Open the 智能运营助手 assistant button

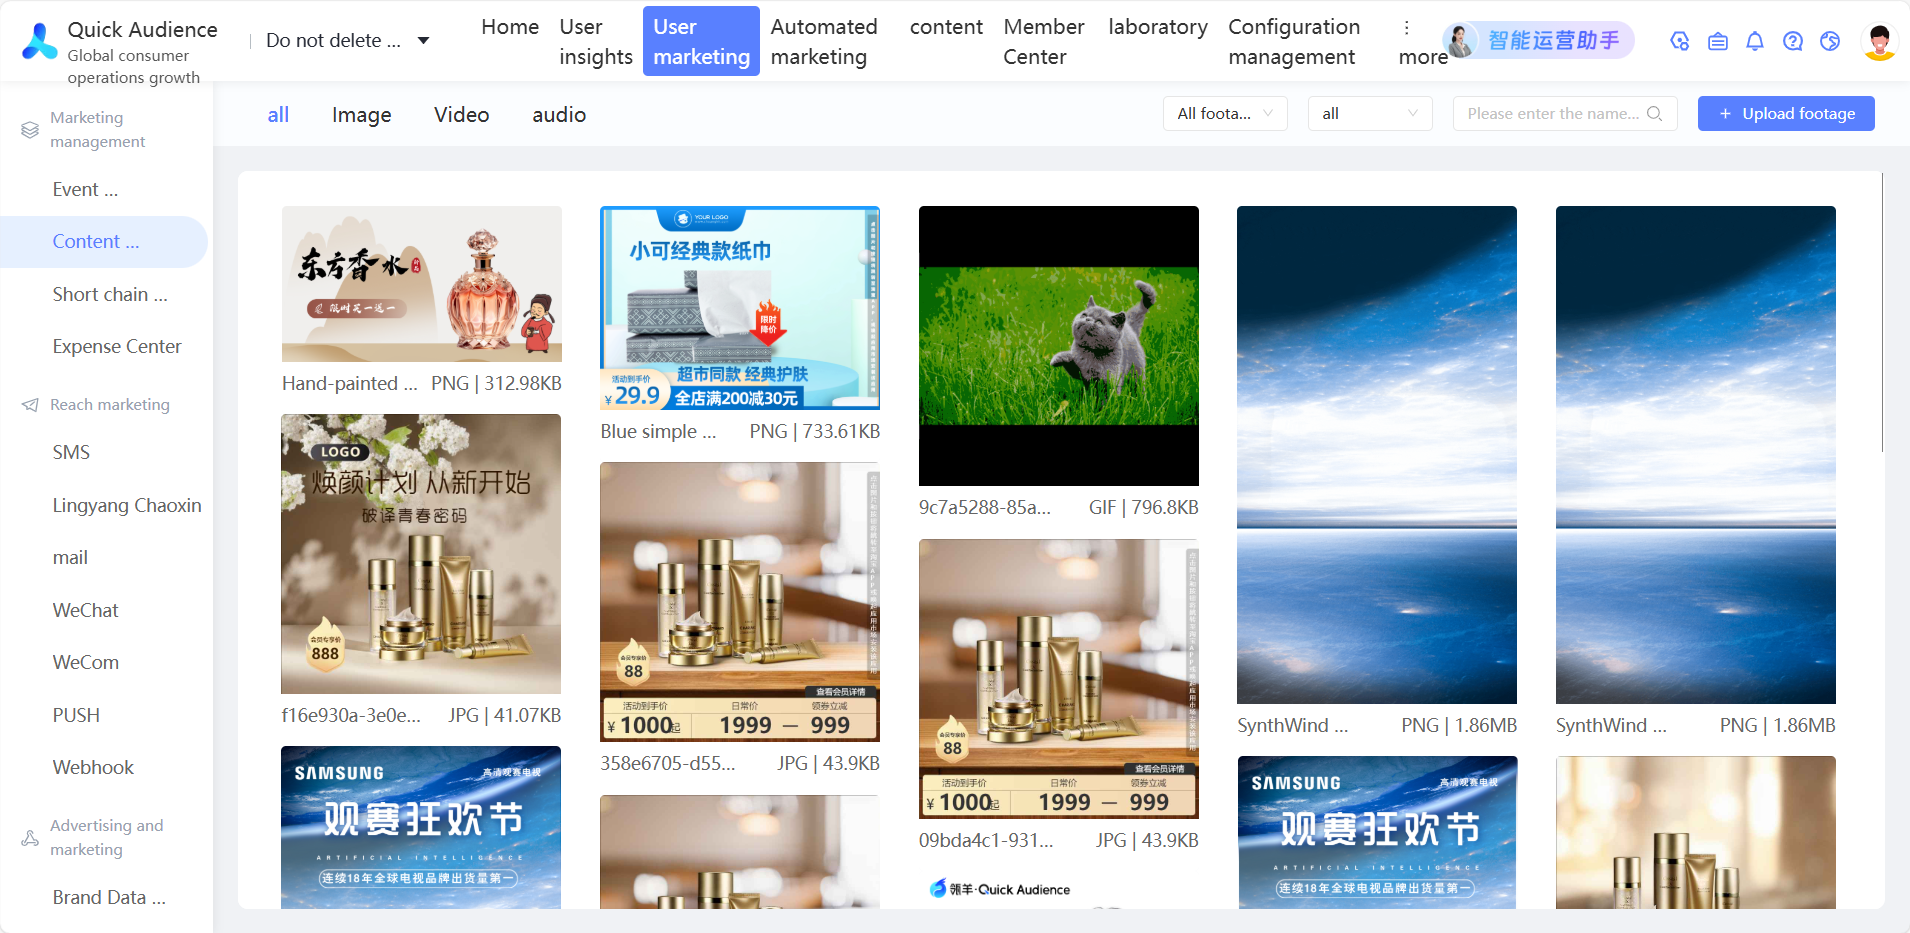pos(1539,41)
